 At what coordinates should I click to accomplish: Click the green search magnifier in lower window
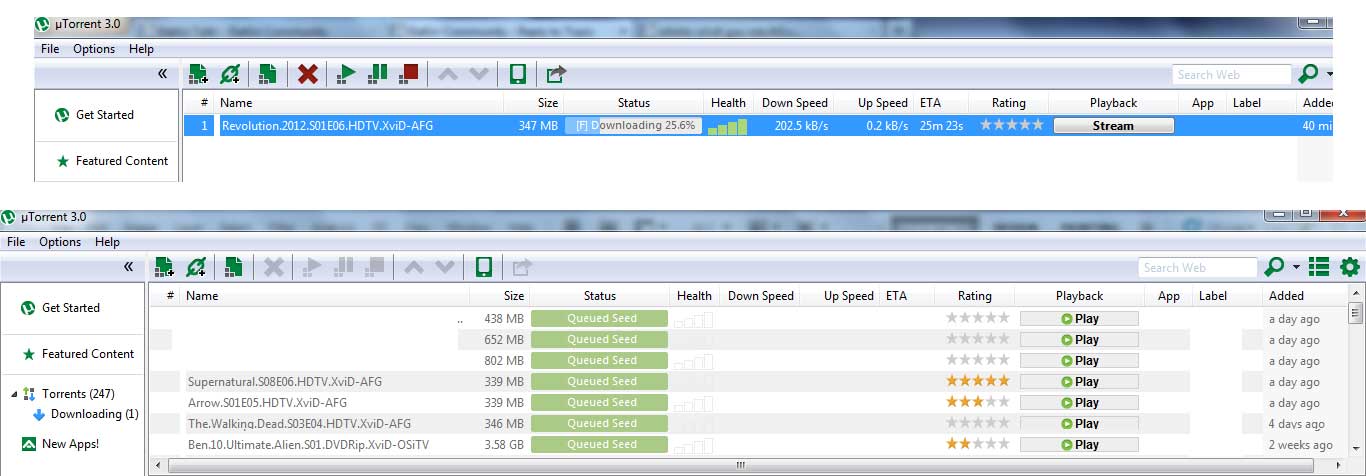[x=1274, y=267]
